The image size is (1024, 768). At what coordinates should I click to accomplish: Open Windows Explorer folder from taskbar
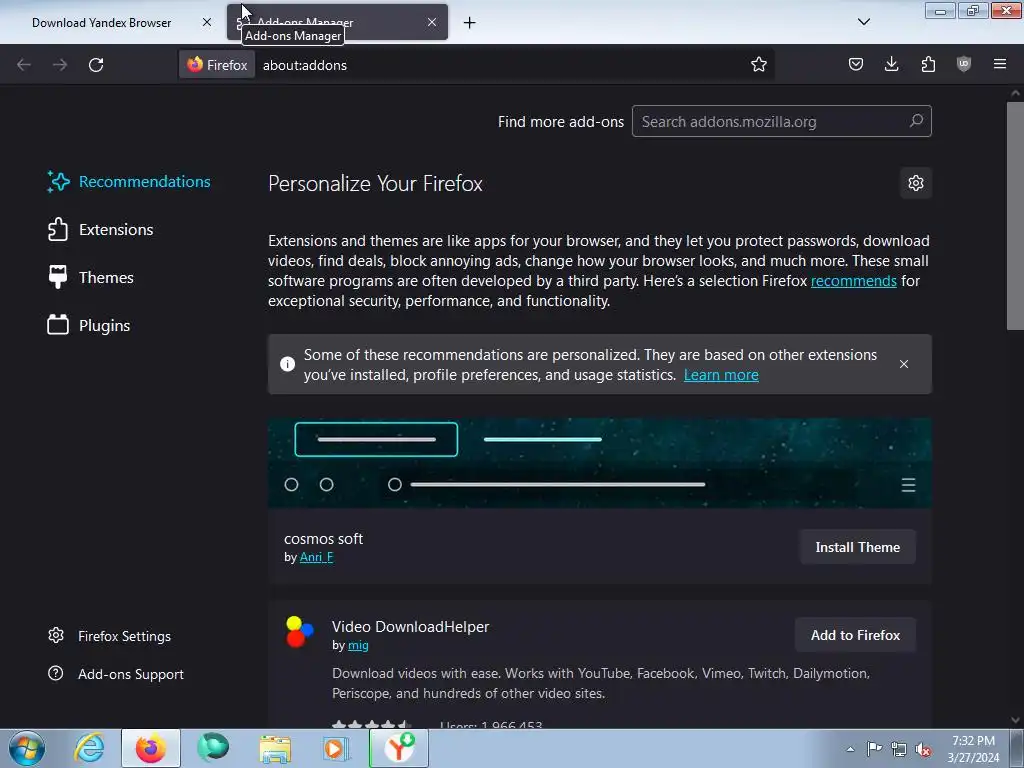tap(275, 748)
